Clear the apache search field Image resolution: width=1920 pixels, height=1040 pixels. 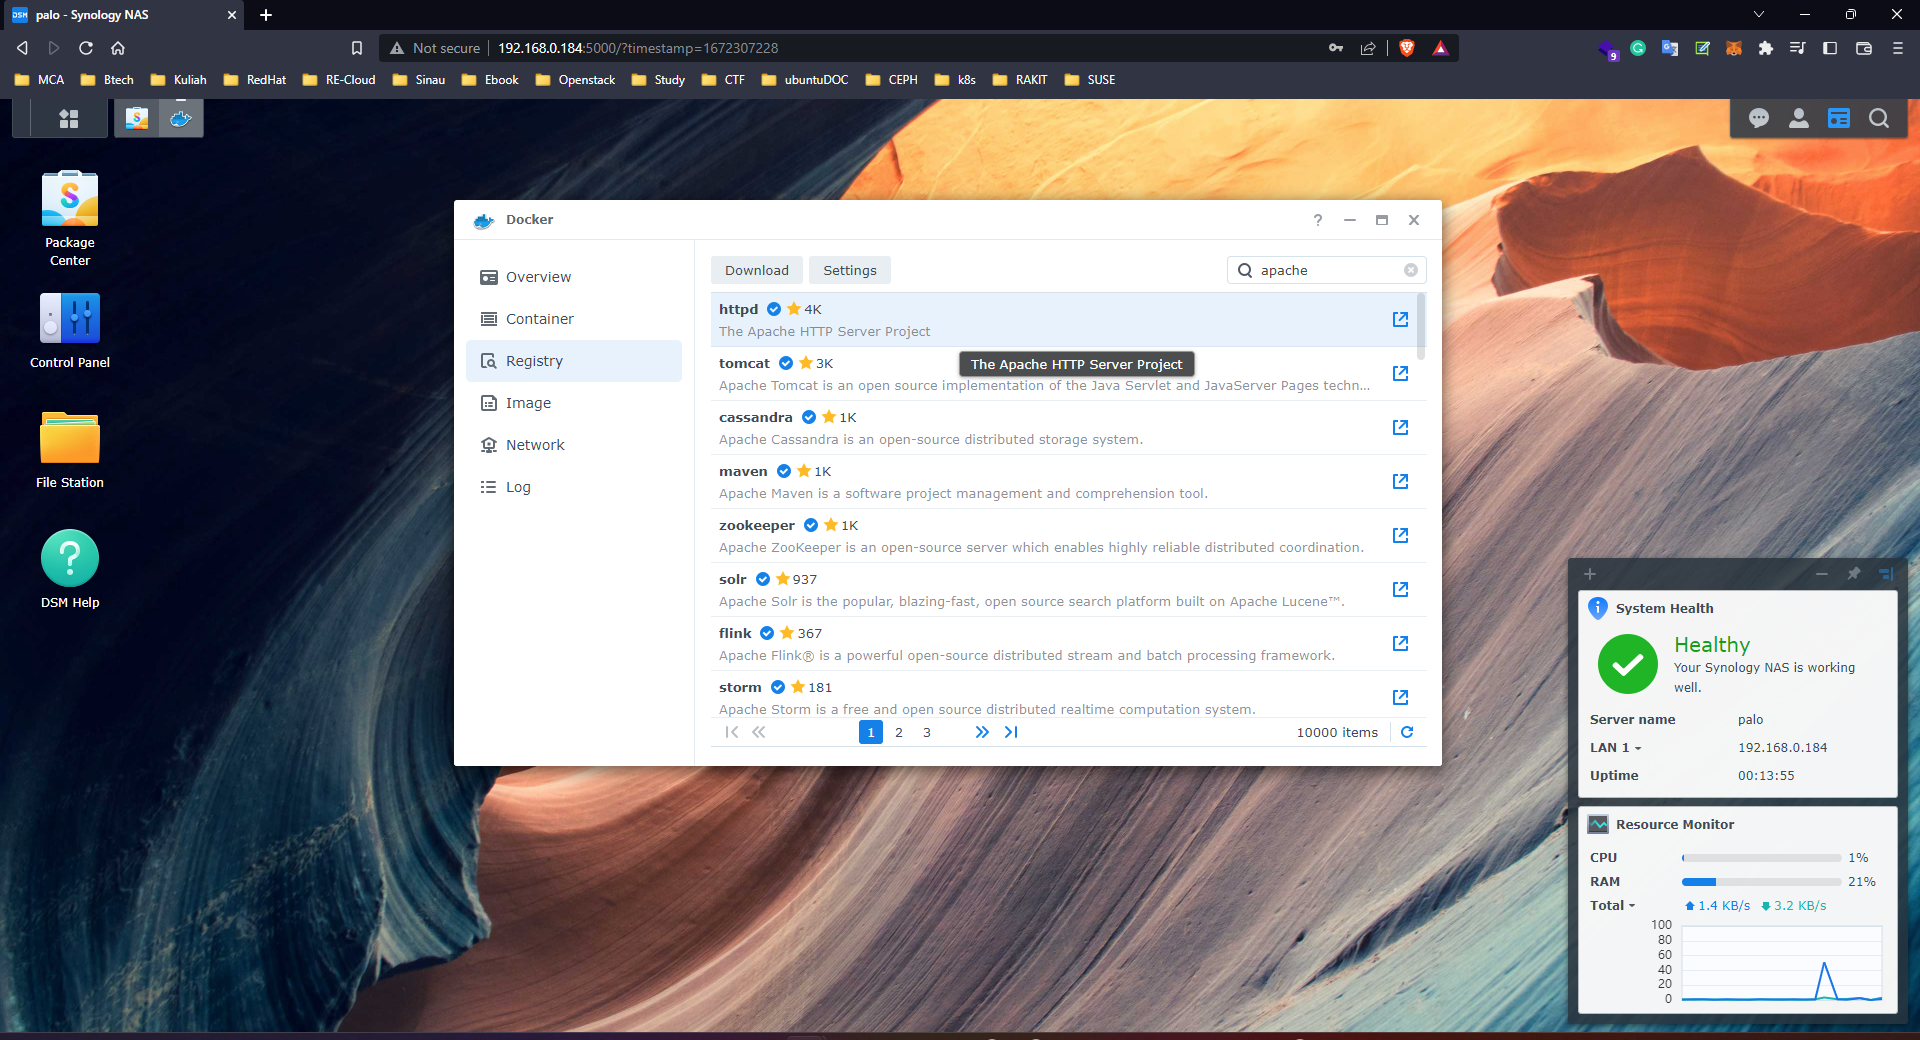coord(1410,270)
